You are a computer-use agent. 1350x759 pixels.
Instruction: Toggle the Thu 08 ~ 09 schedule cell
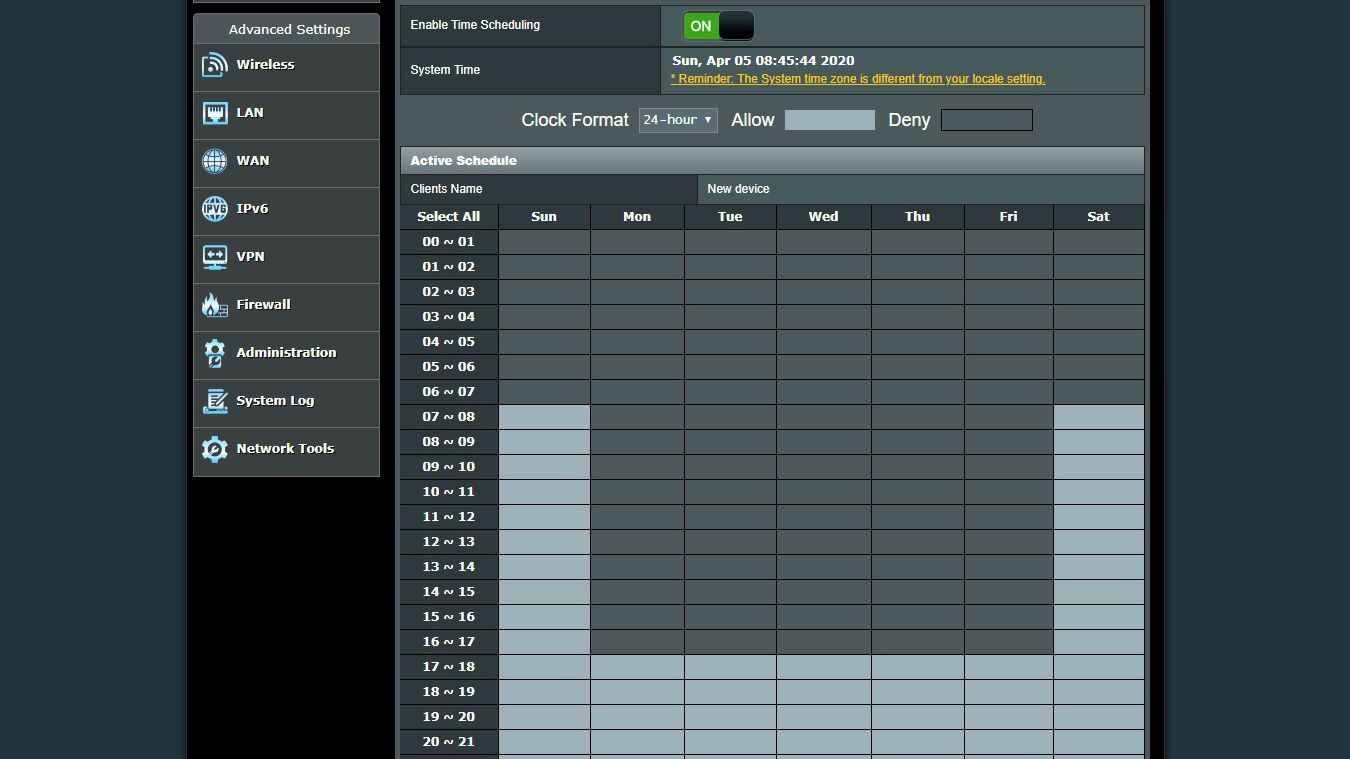pyautogui.click(x=917, y=442)
